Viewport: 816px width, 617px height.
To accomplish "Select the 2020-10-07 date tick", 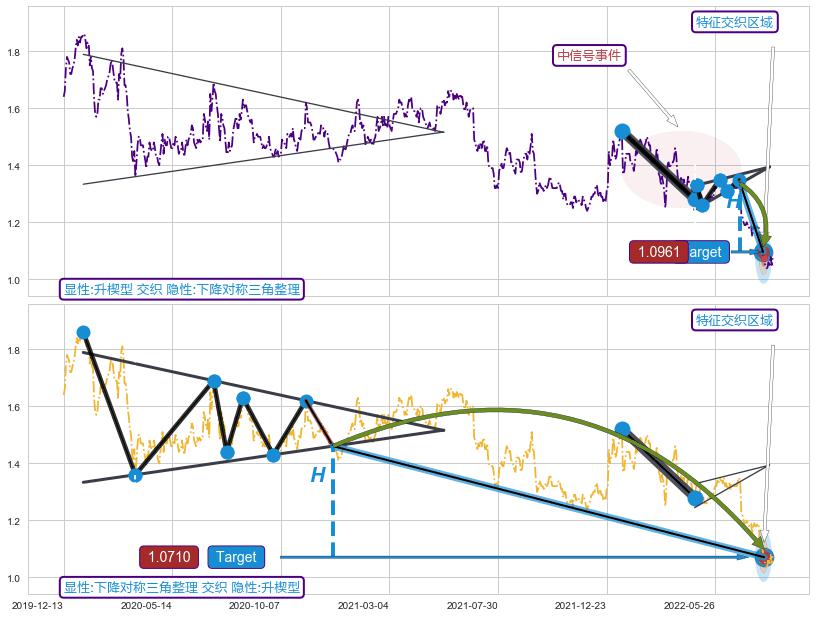I will pos(253,605).
